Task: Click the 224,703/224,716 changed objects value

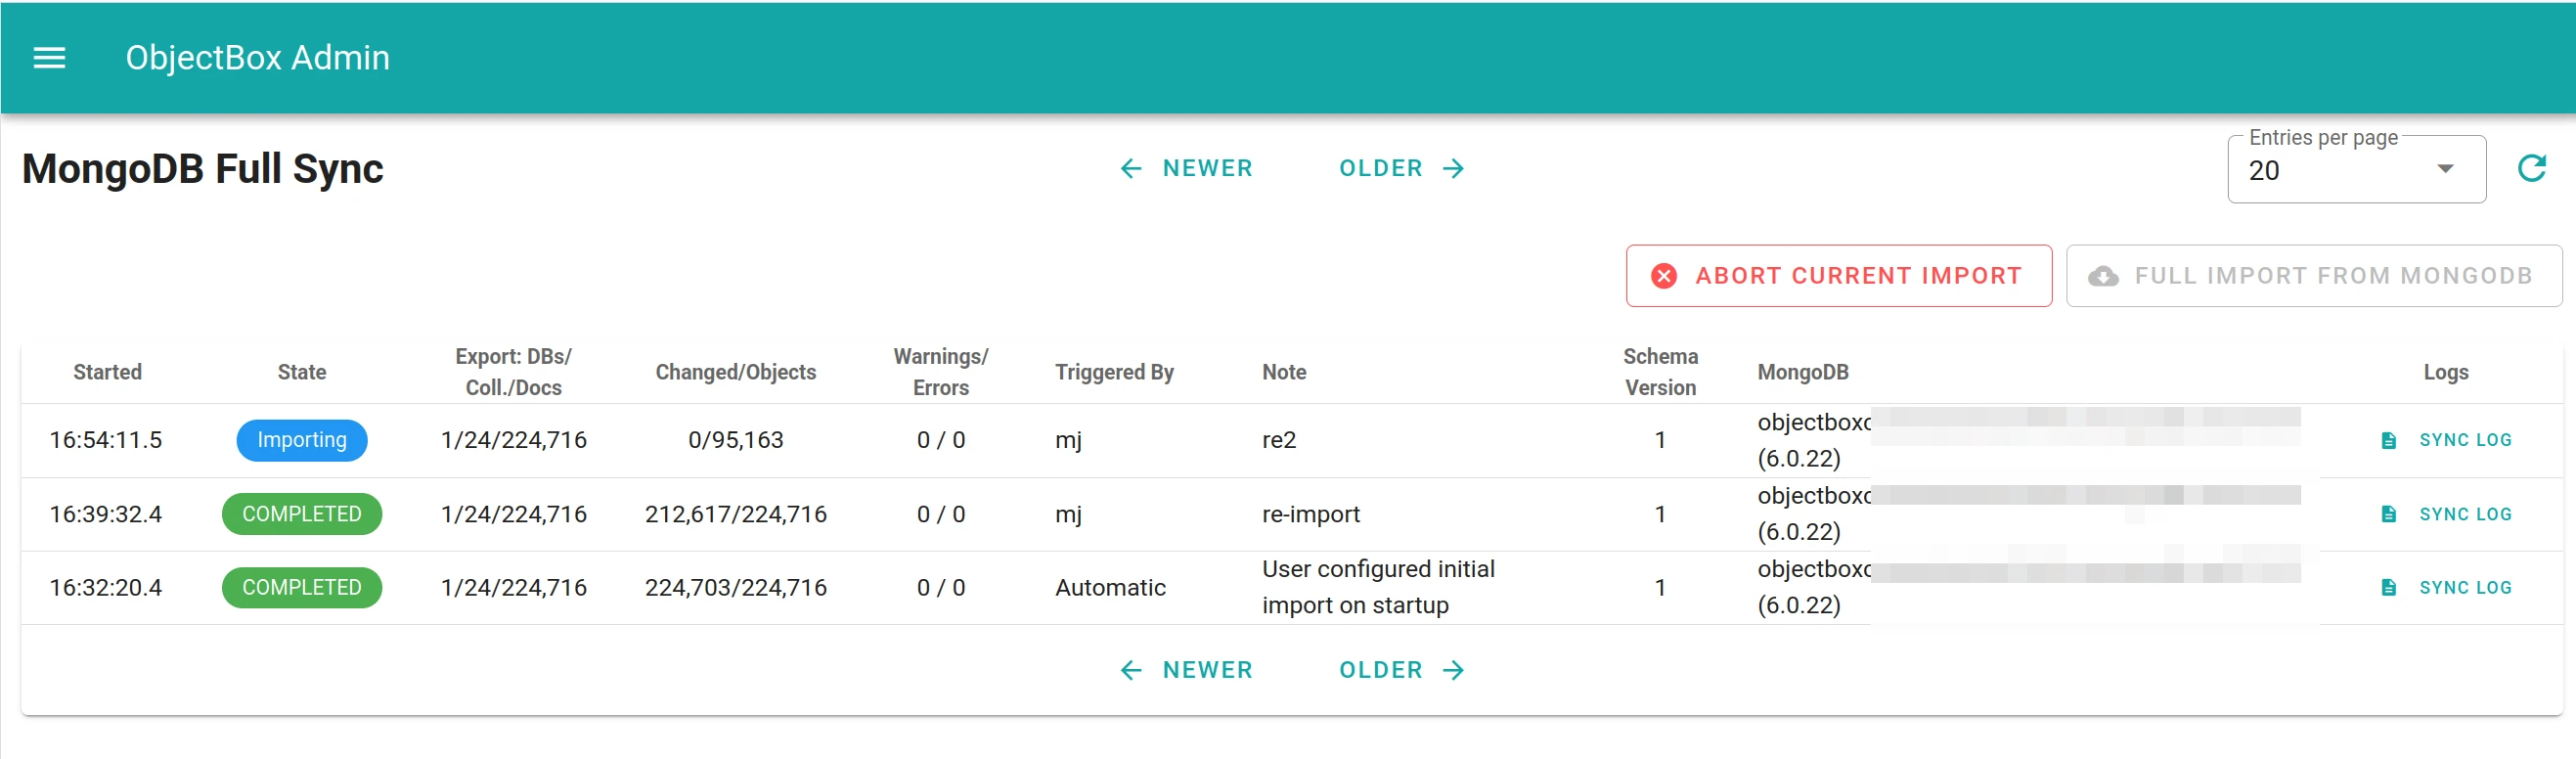Action: [736, 588]
